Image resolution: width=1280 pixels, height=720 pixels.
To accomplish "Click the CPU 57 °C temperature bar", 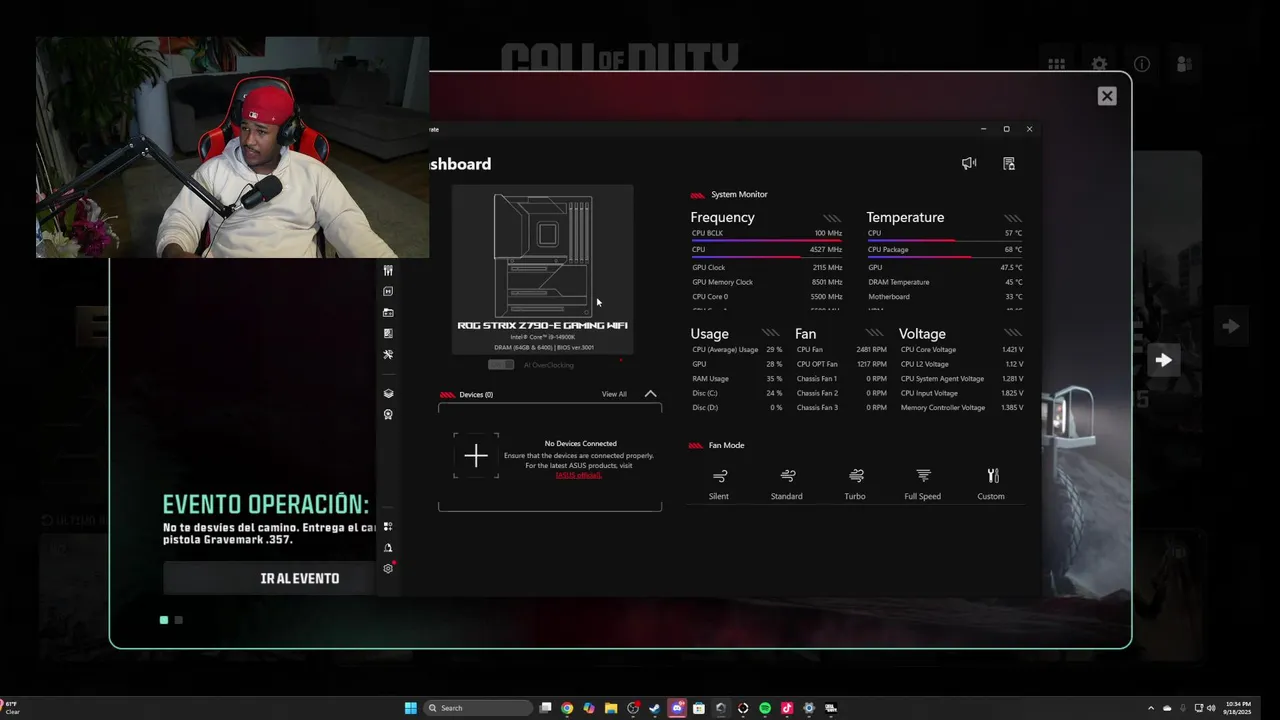I will click(x=945, y=240).
